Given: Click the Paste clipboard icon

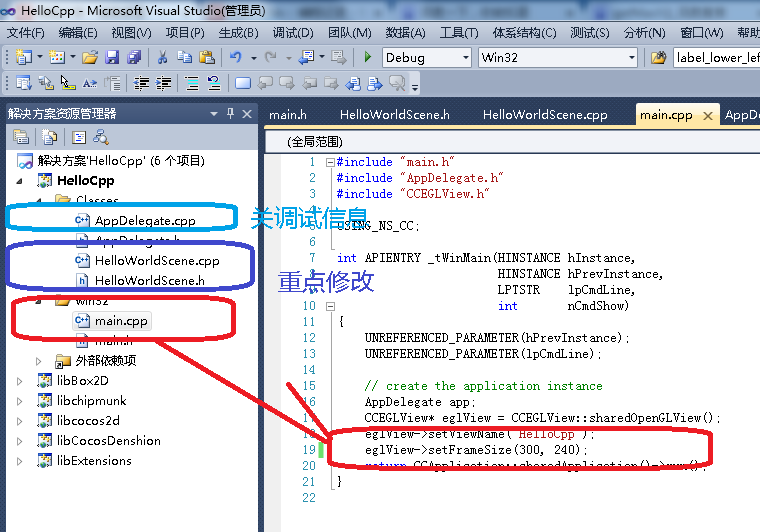Looking at the screenshot, I should [207, 57].
